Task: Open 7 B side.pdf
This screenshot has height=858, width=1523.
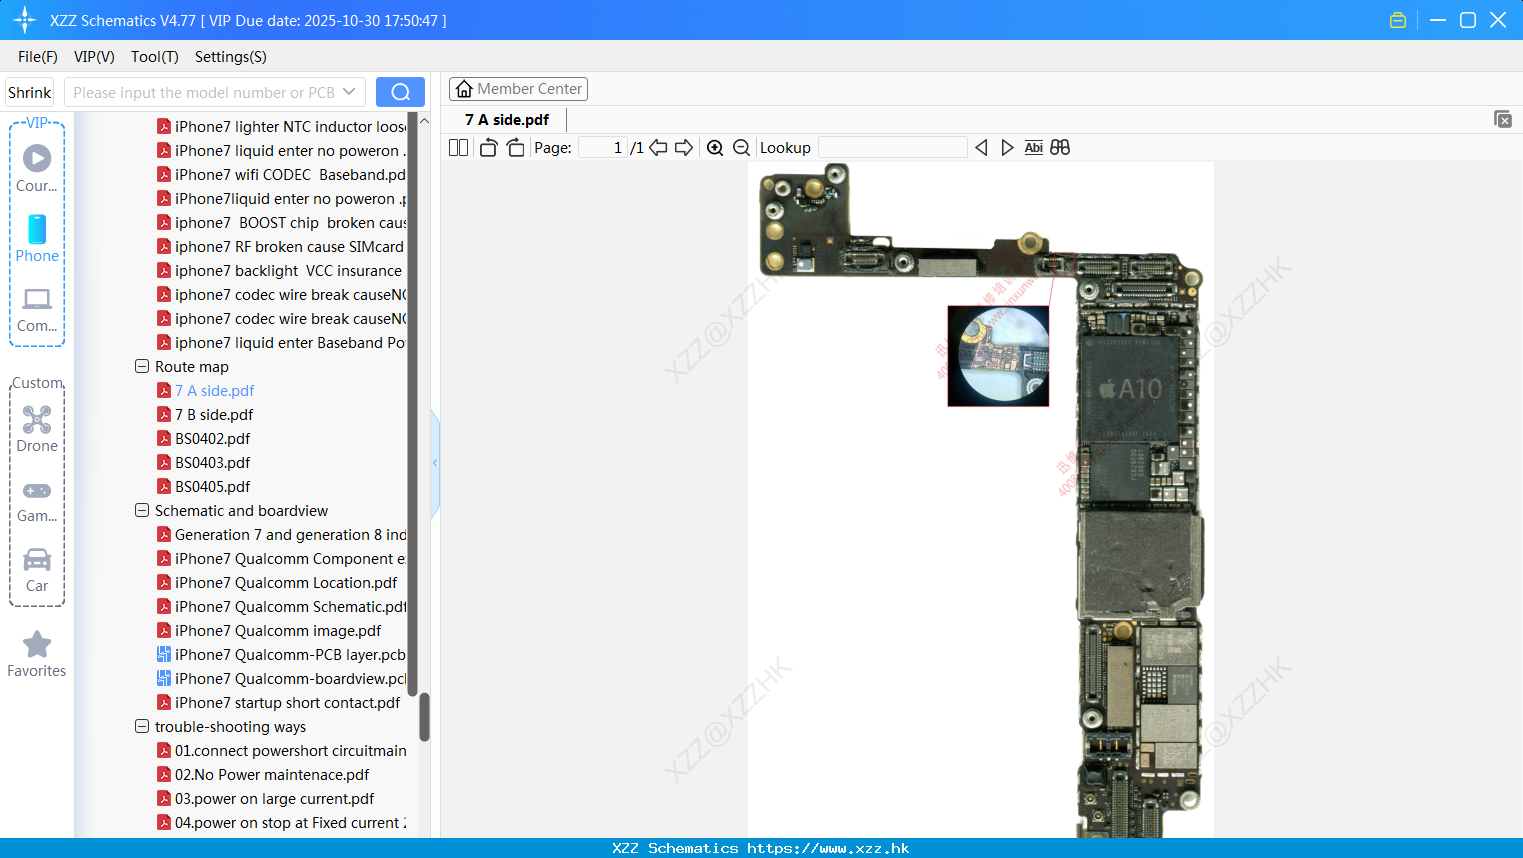Action: point(214,414)
